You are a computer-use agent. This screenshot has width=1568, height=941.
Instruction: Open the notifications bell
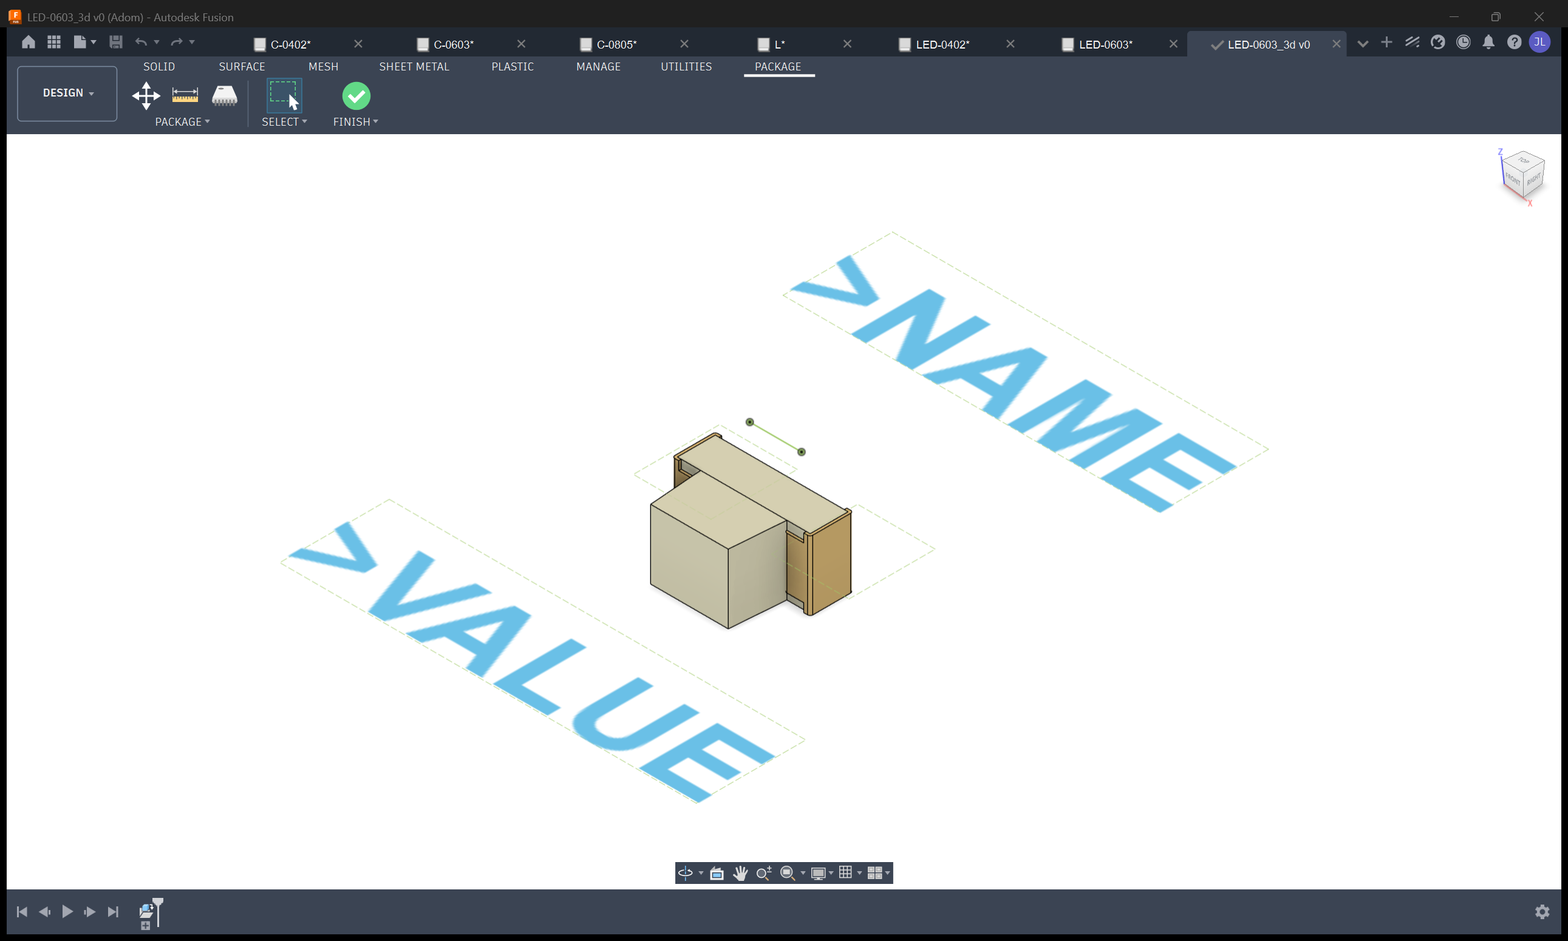(1489, 42)
